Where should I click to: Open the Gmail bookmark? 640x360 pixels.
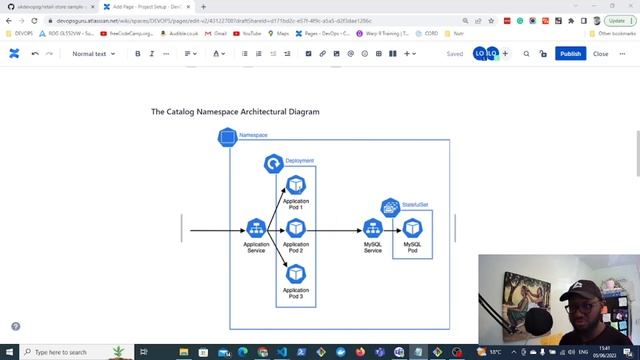coord(216,33)
